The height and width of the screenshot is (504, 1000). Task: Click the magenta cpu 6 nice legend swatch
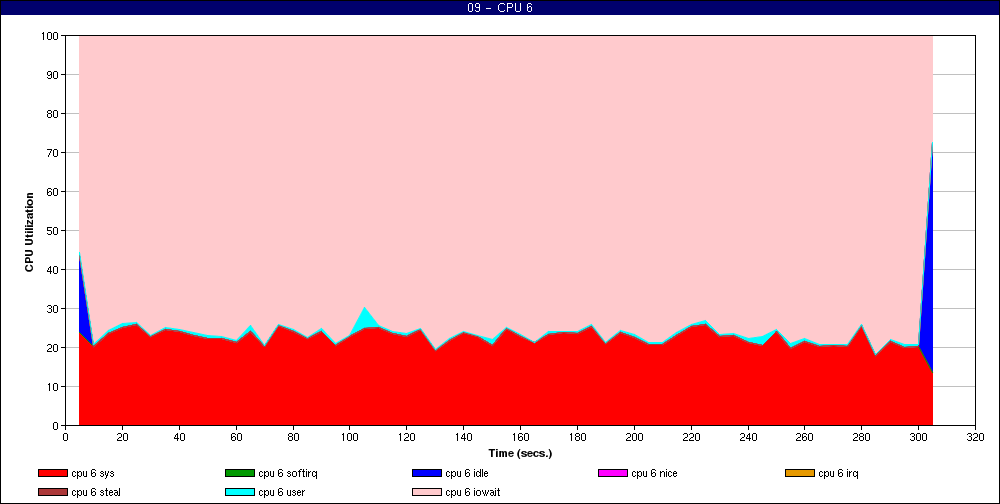pyautogui.click(x=612, y=473)
